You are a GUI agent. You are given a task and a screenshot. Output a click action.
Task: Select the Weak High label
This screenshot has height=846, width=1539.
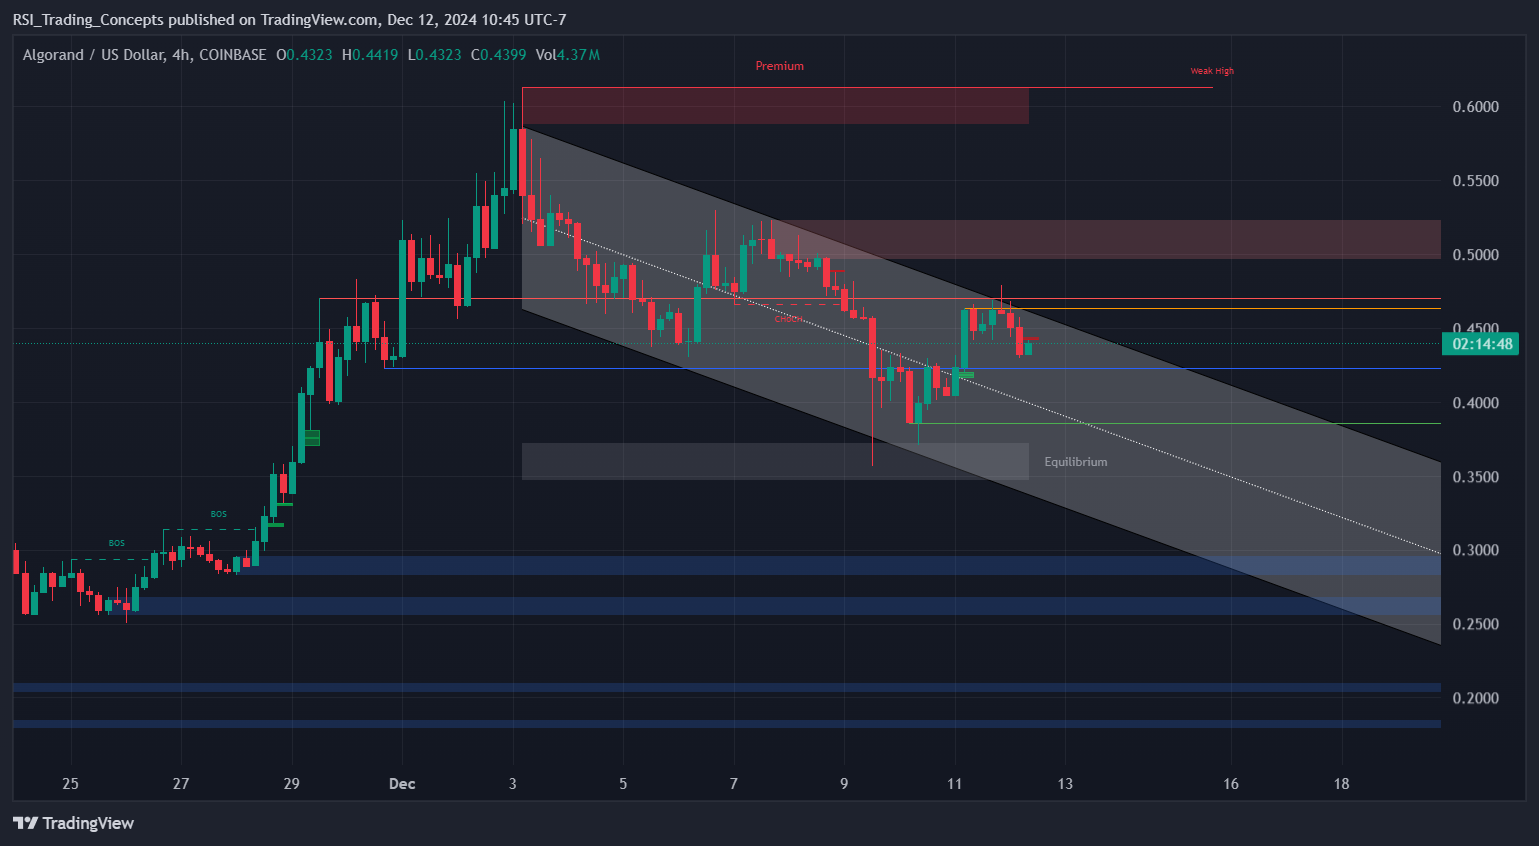click(x=1212, y=71)
